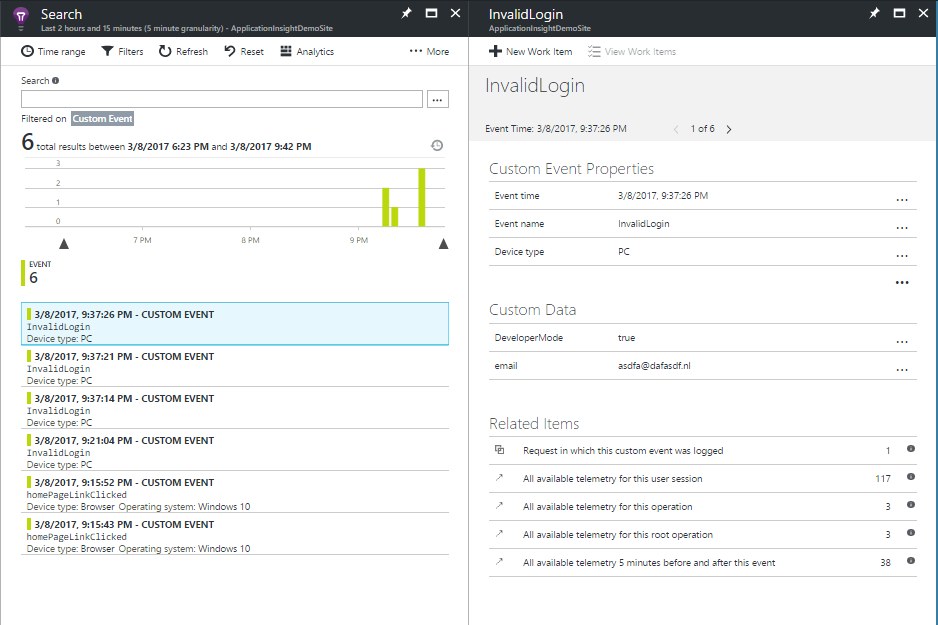This screenshot has height=625, width=938.
Task: Click the info icon next to the Search label
Action: pyautogui.click(x=56, y=80)
